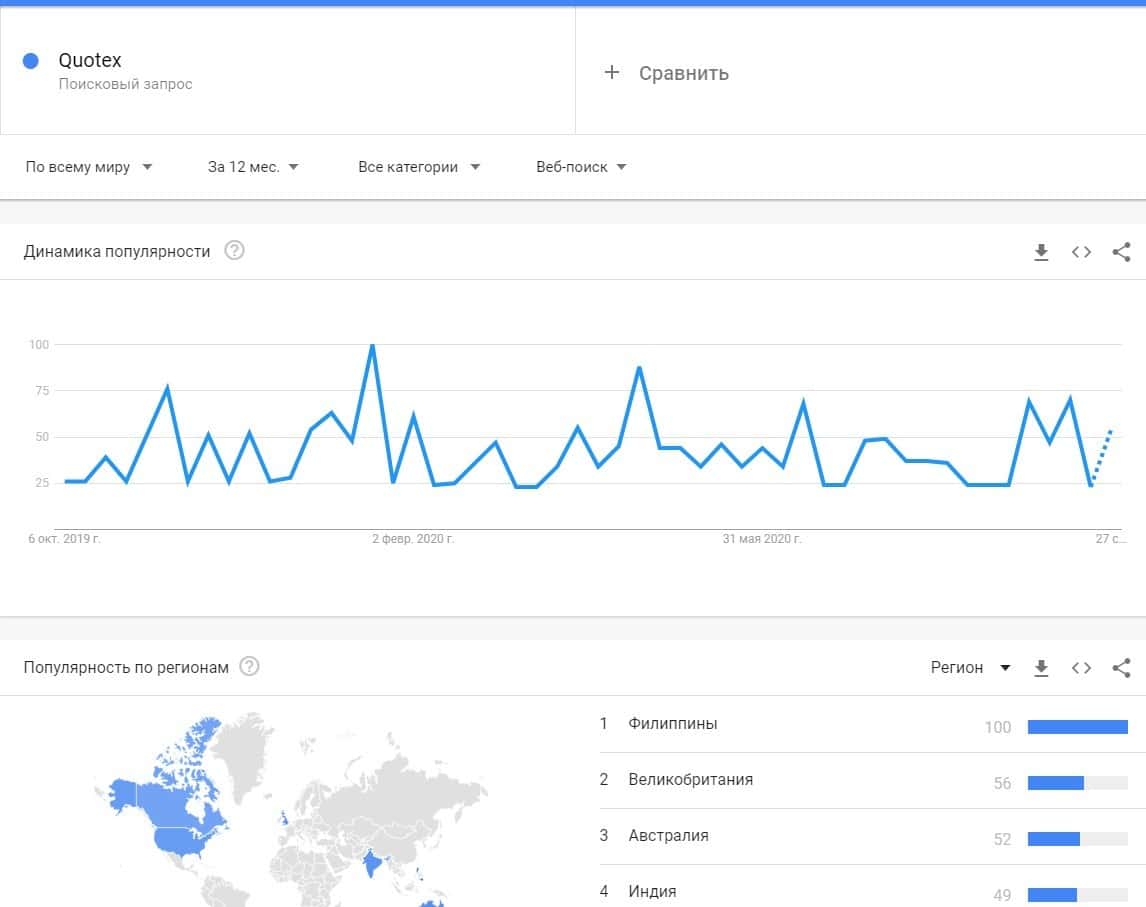Click the highest peak on the trend line
Image resolution: width=1146 pixels, height=907 pixels.
tap(372, 346)
